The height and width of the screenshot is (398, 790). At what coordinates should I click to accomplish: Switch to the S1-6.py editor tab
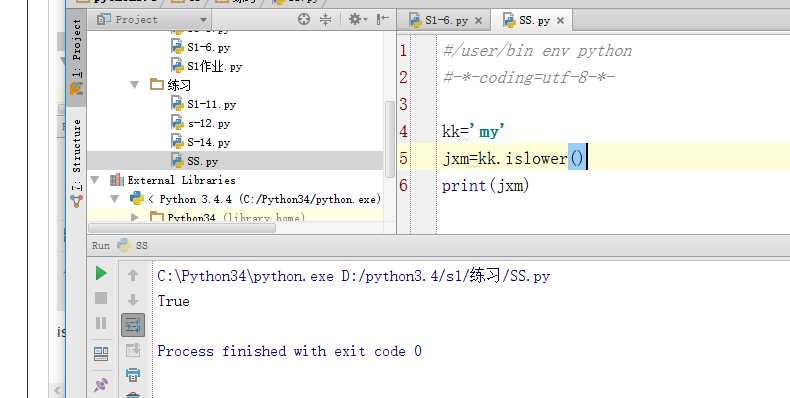click(x=446, y=21)
